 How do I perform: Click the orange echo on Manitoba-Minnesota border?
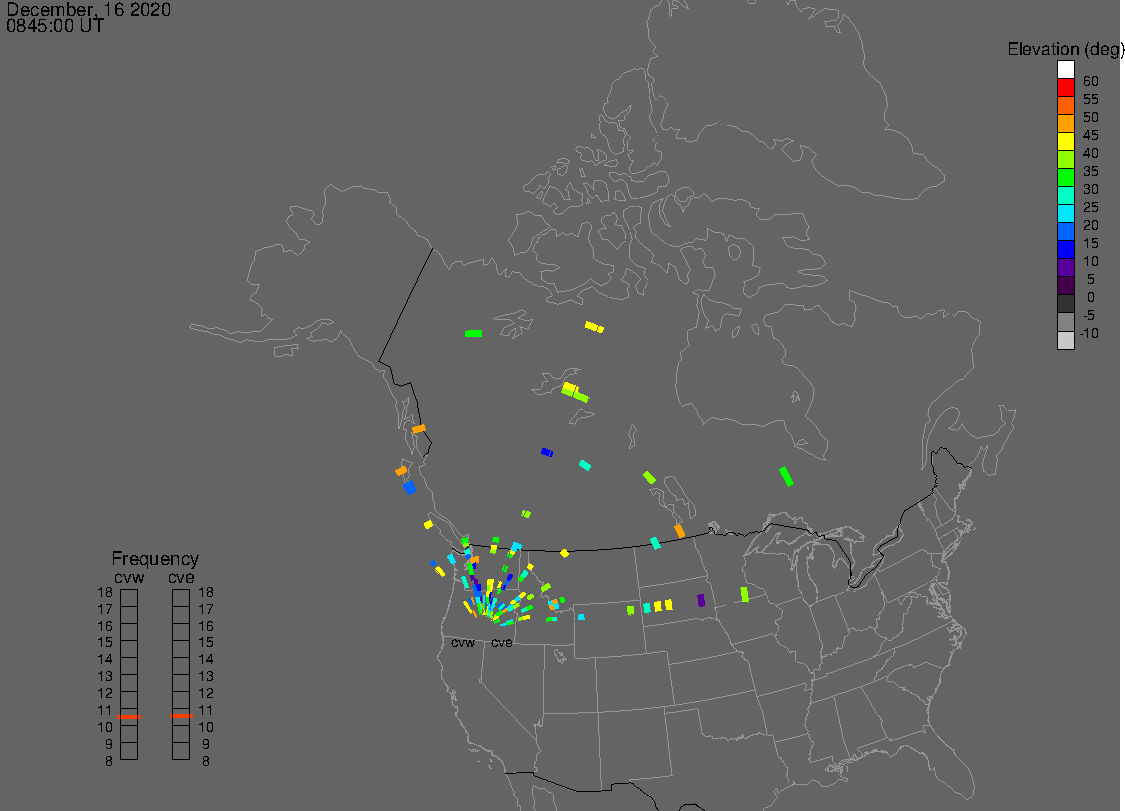point(679,531)
